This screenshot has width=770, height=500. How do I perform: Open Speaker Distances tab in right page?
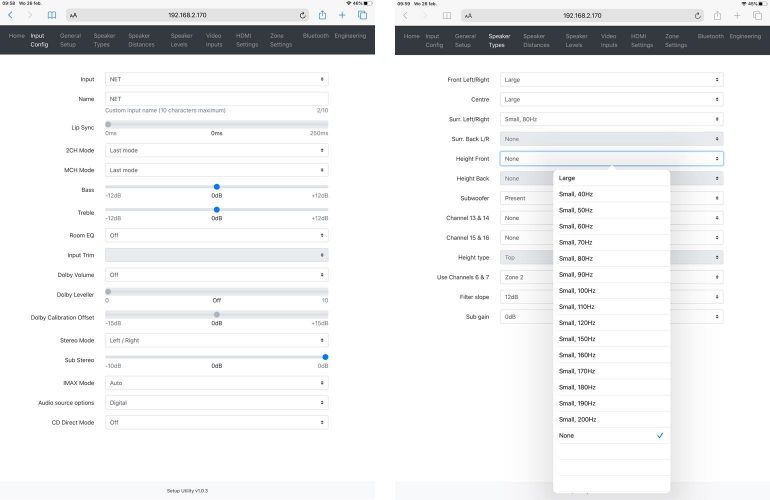pyautogui.click(x=536, y=40)
